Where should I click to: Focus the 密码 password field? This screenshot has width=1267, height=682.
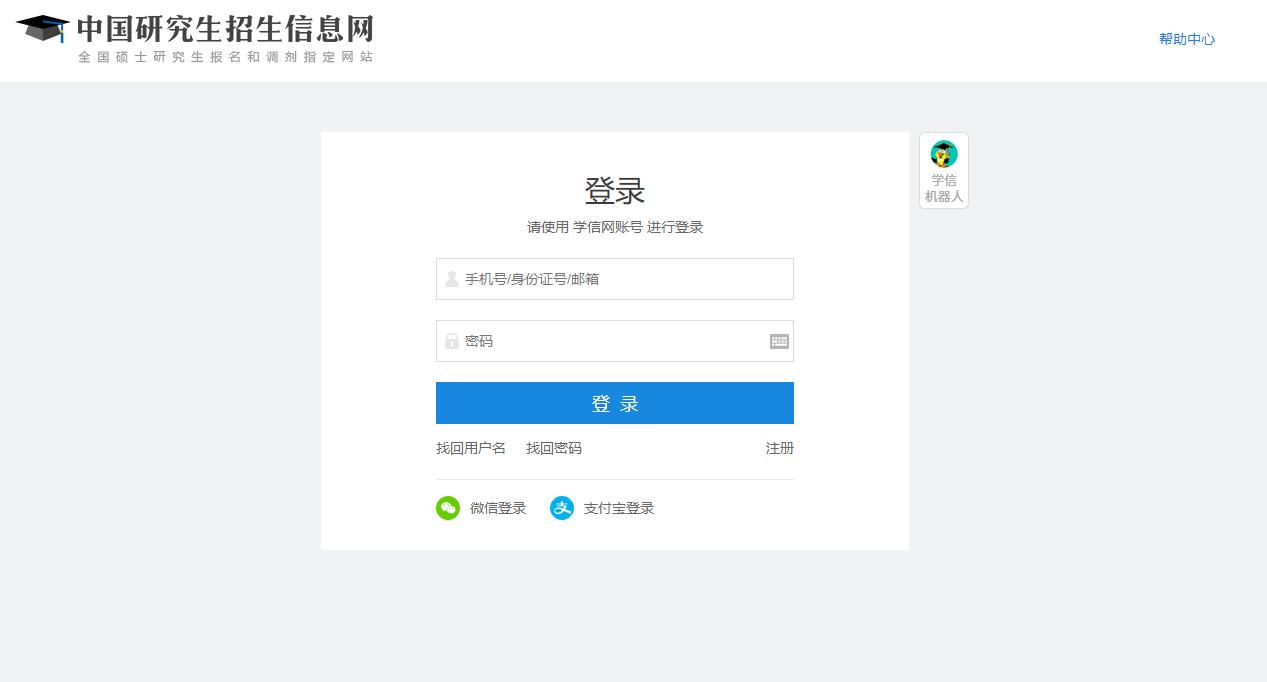(615, 341)
